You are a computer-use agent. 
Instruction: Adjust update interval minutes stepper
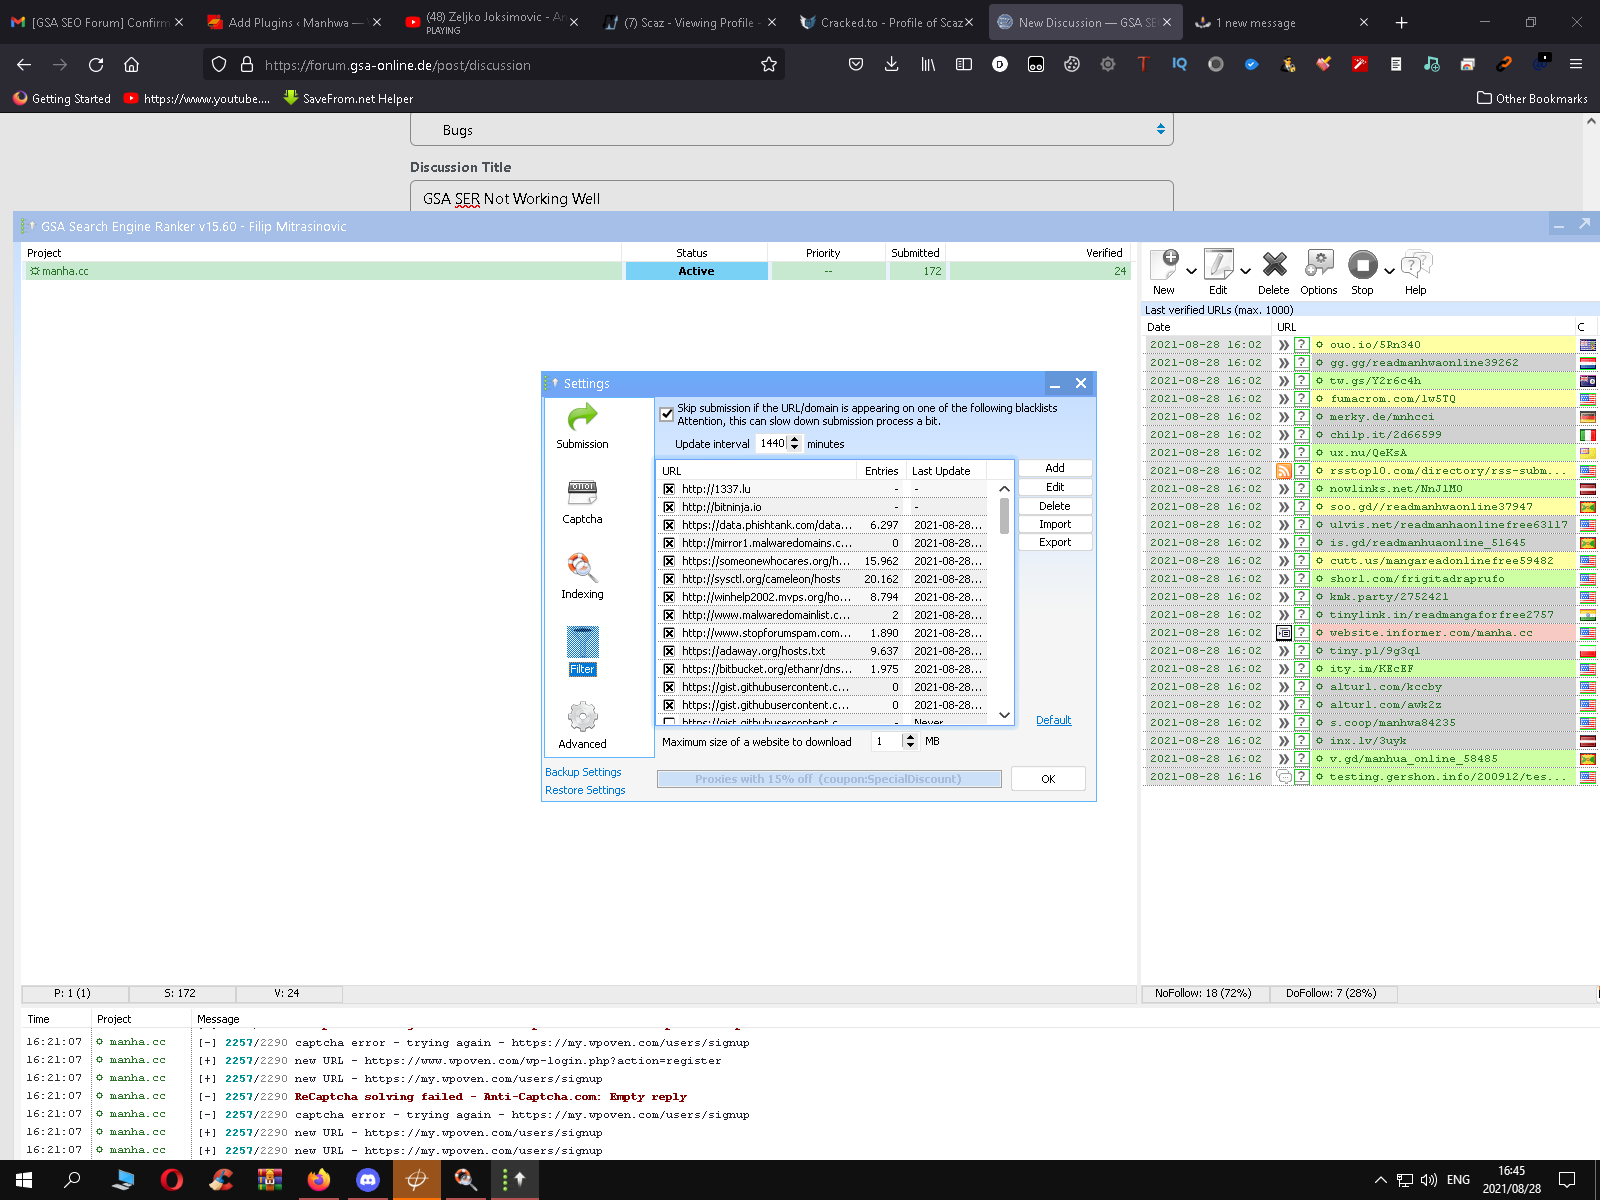795,443
